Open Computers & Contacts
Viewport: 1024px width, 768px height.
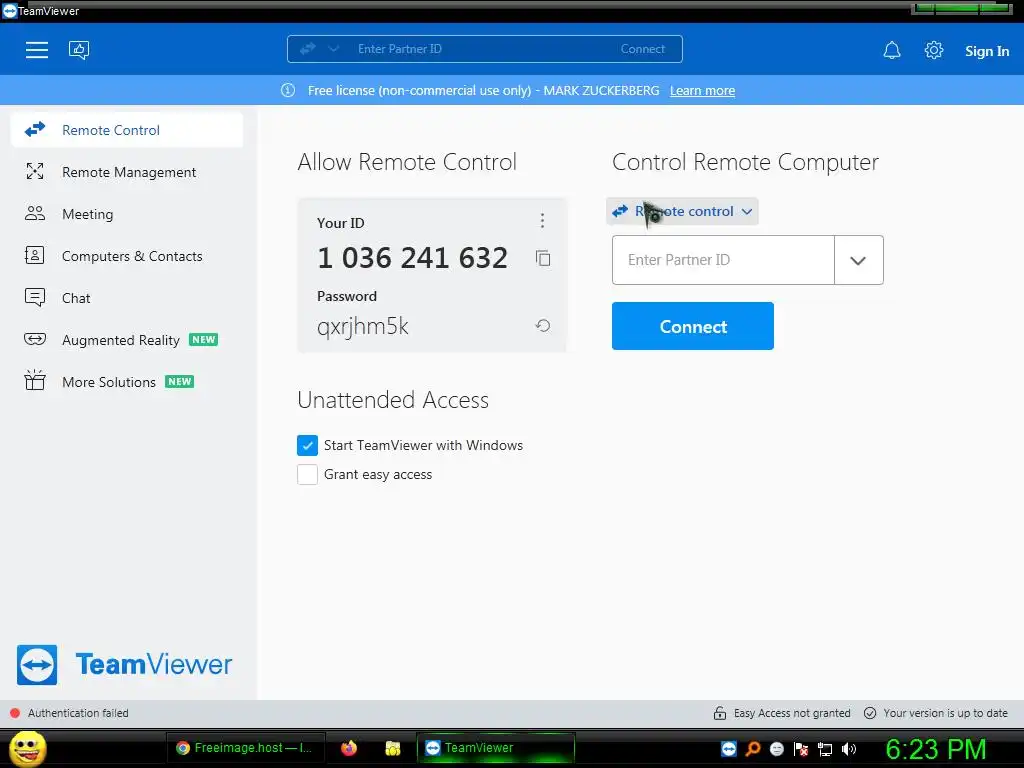[127, 256]
